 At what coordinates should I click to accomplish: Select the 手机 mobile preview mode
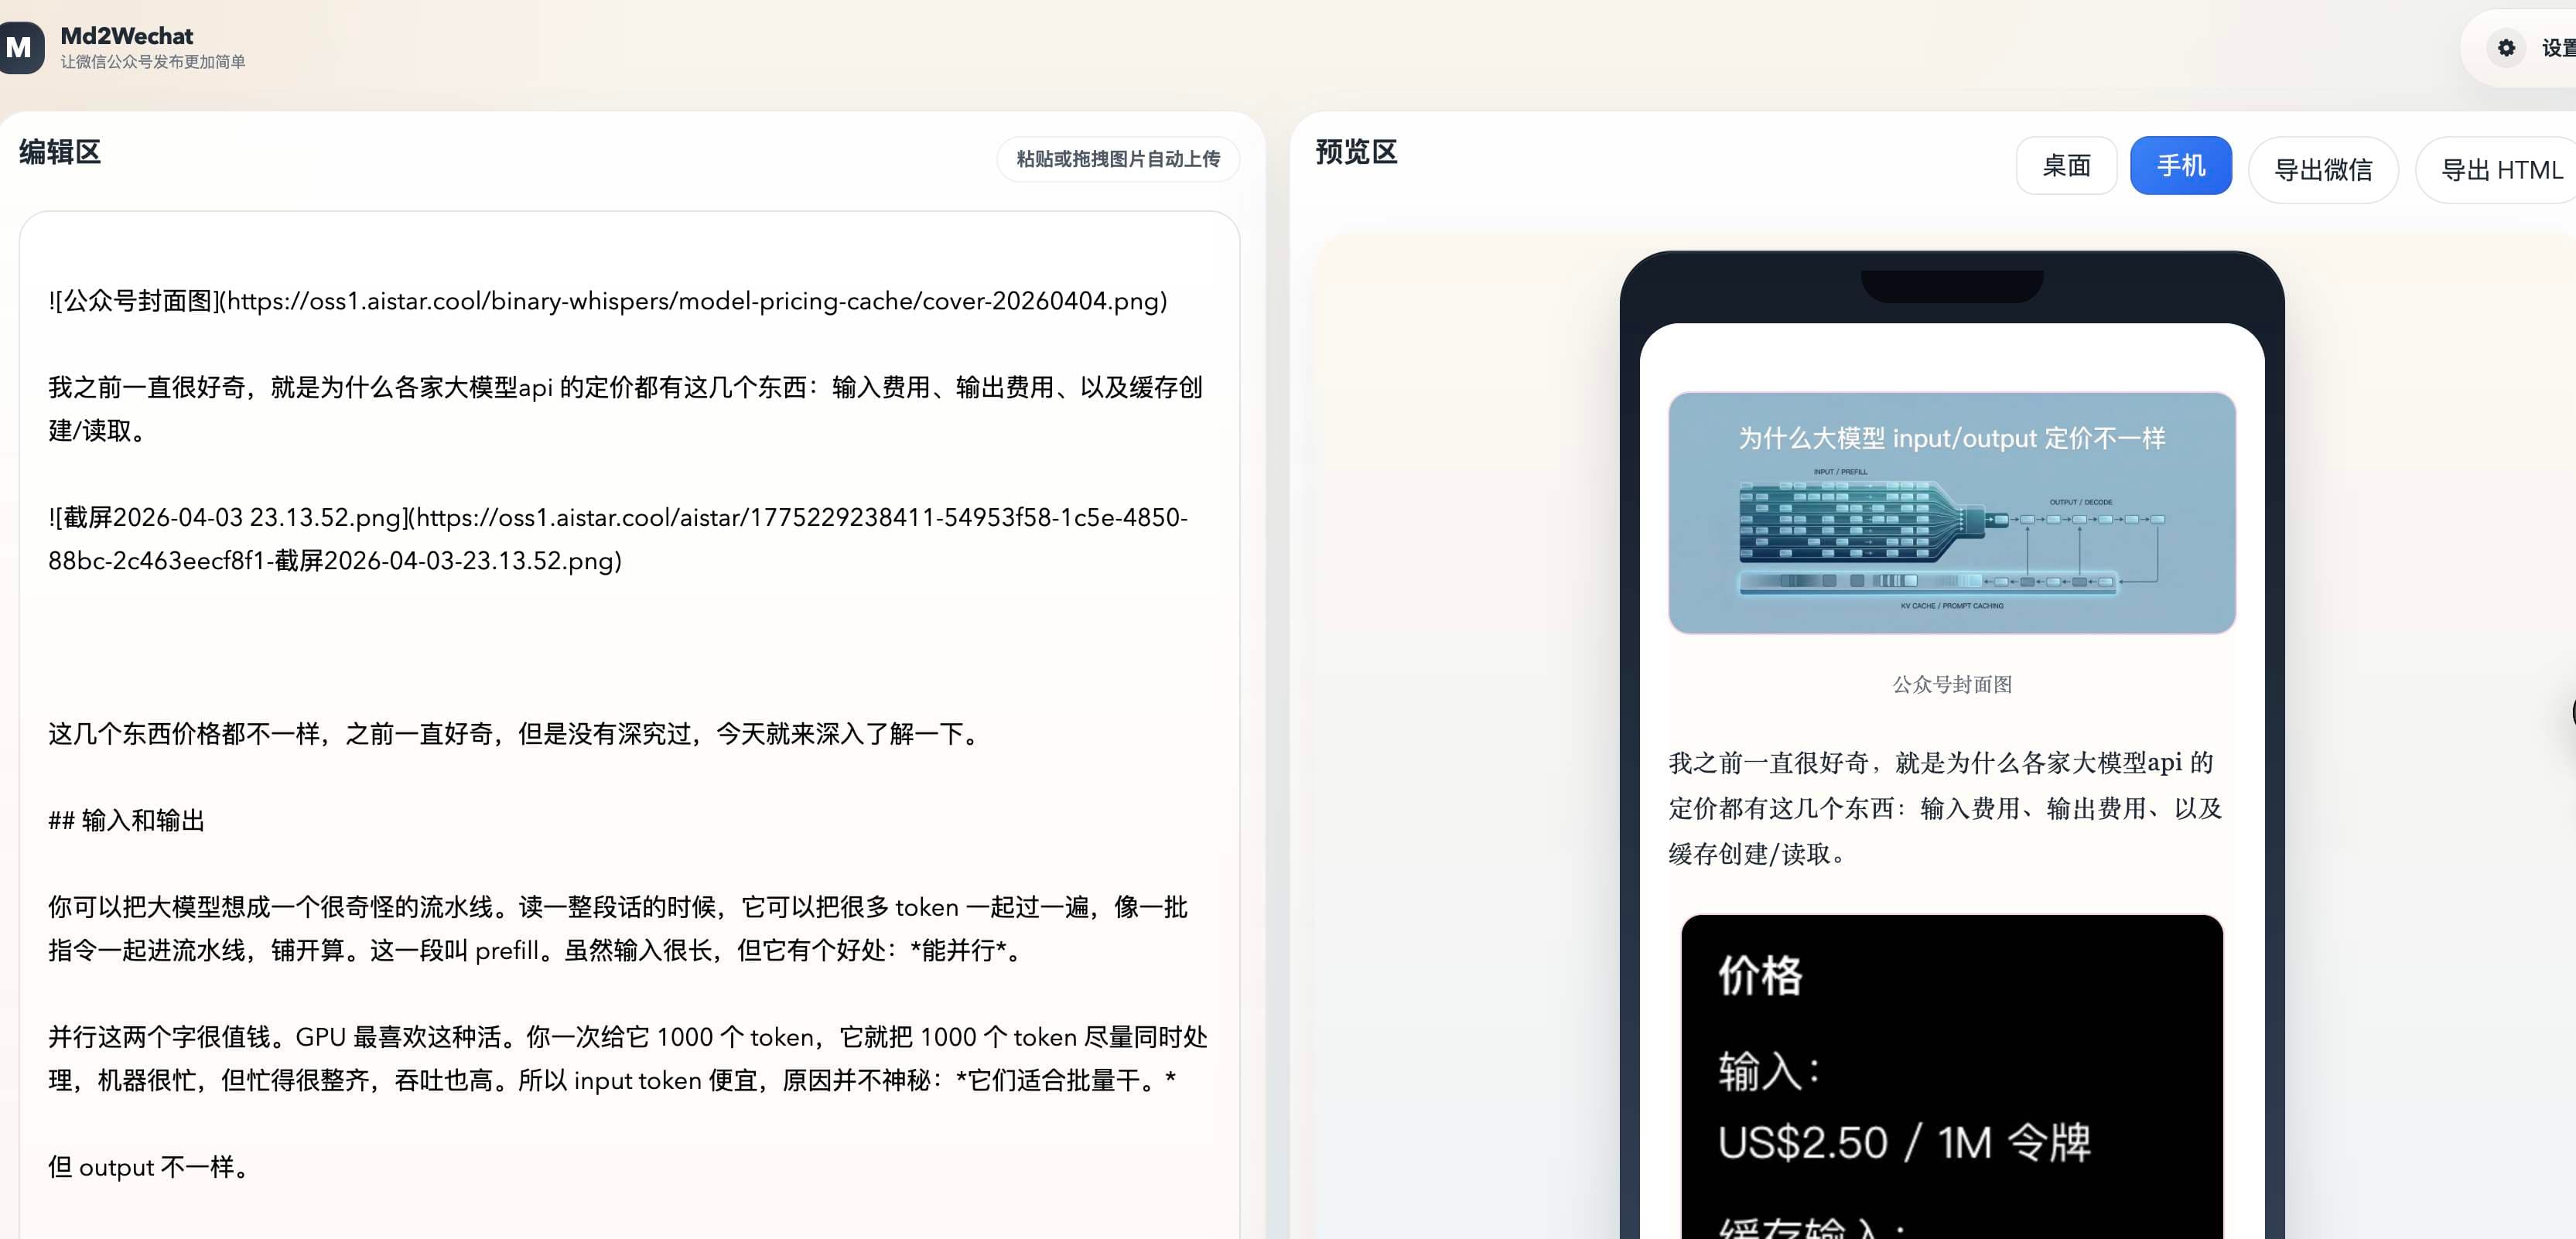tap(2180, 165)
